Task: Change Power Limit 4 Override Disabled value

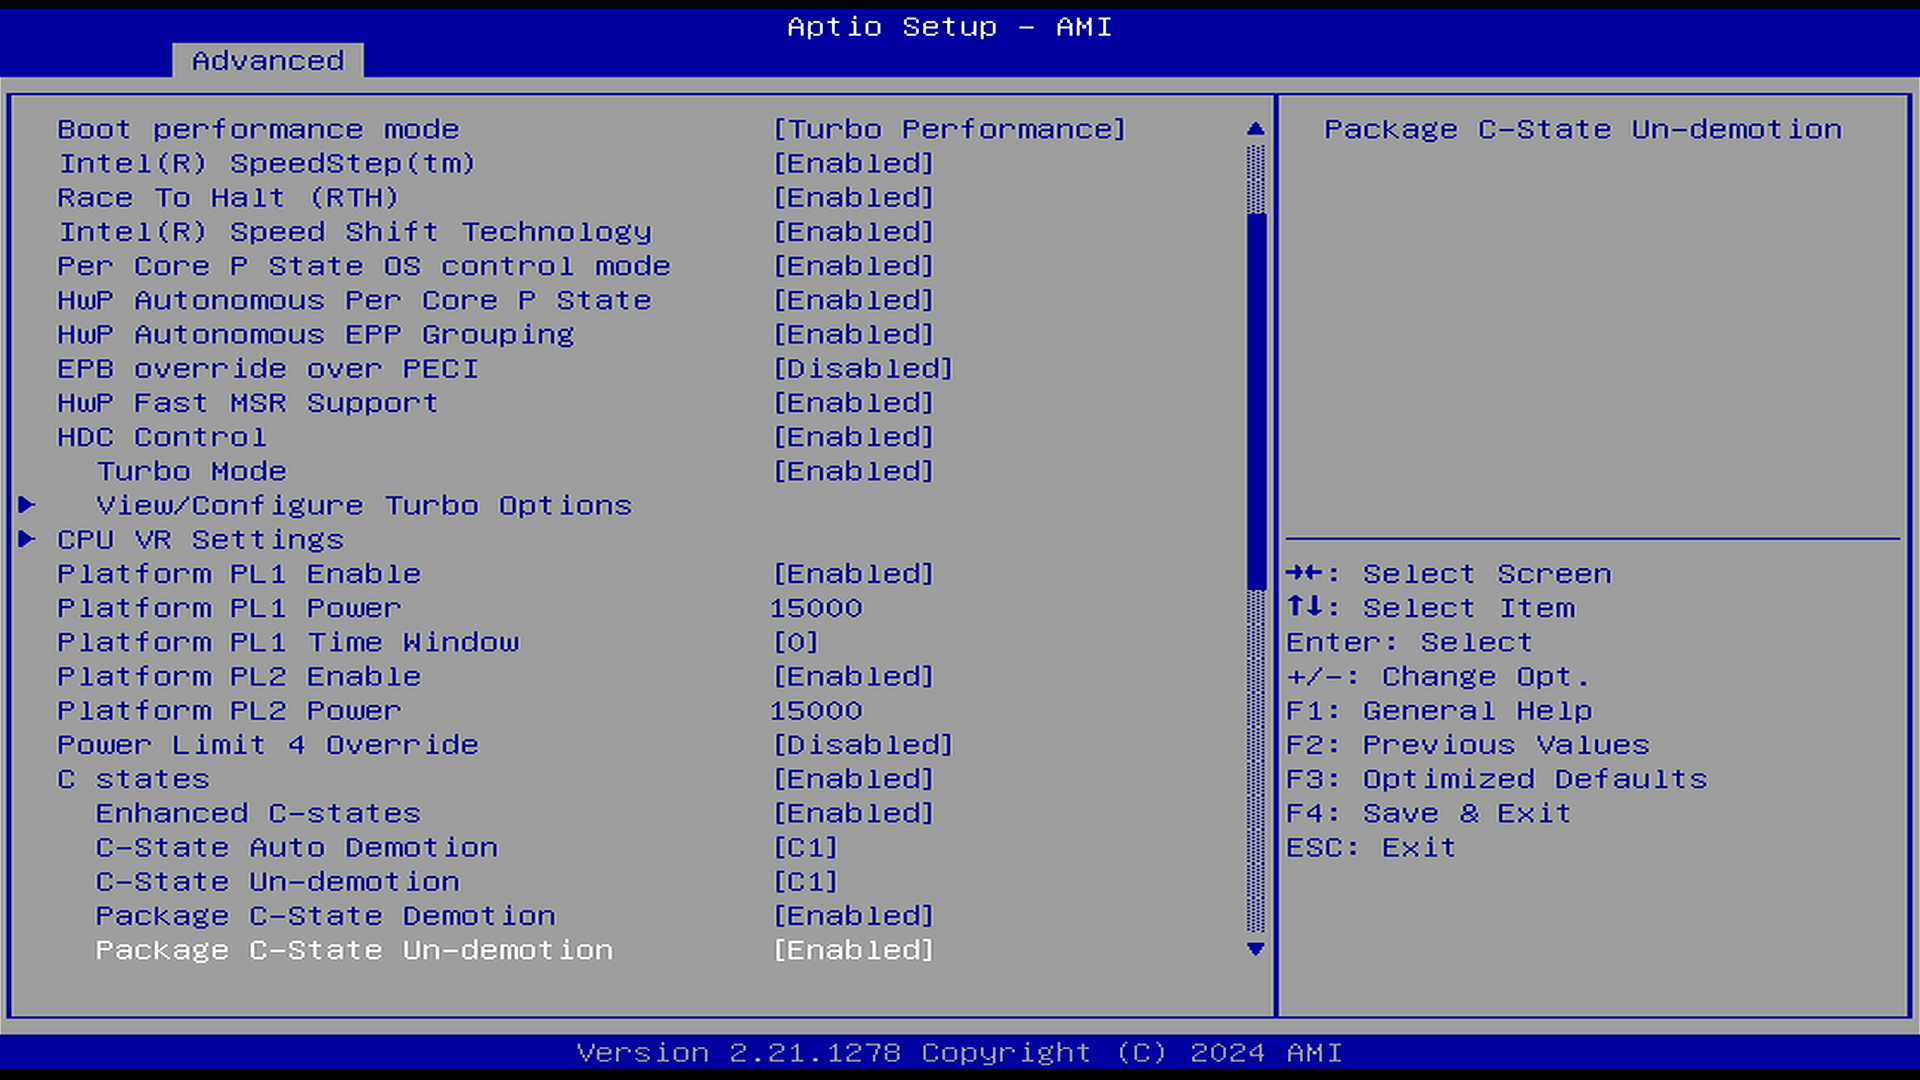Action: [863, 745]
